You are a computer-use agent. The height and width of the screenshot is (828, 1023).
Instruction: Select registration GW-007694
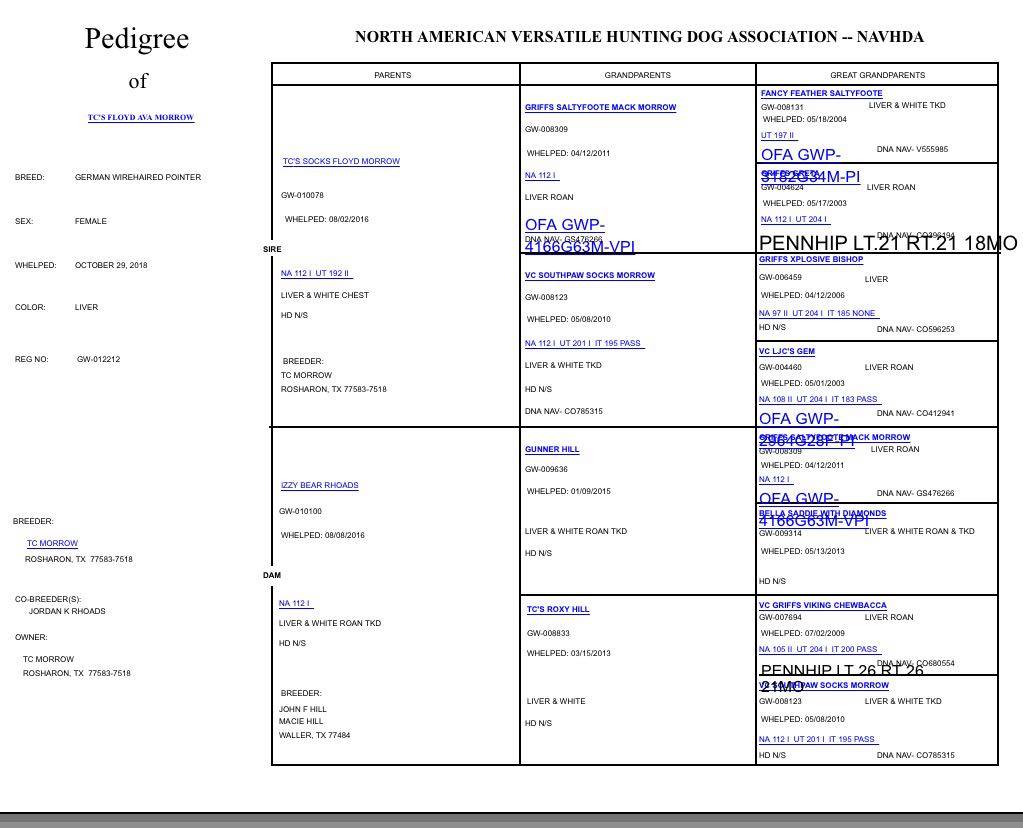[780, 617]
